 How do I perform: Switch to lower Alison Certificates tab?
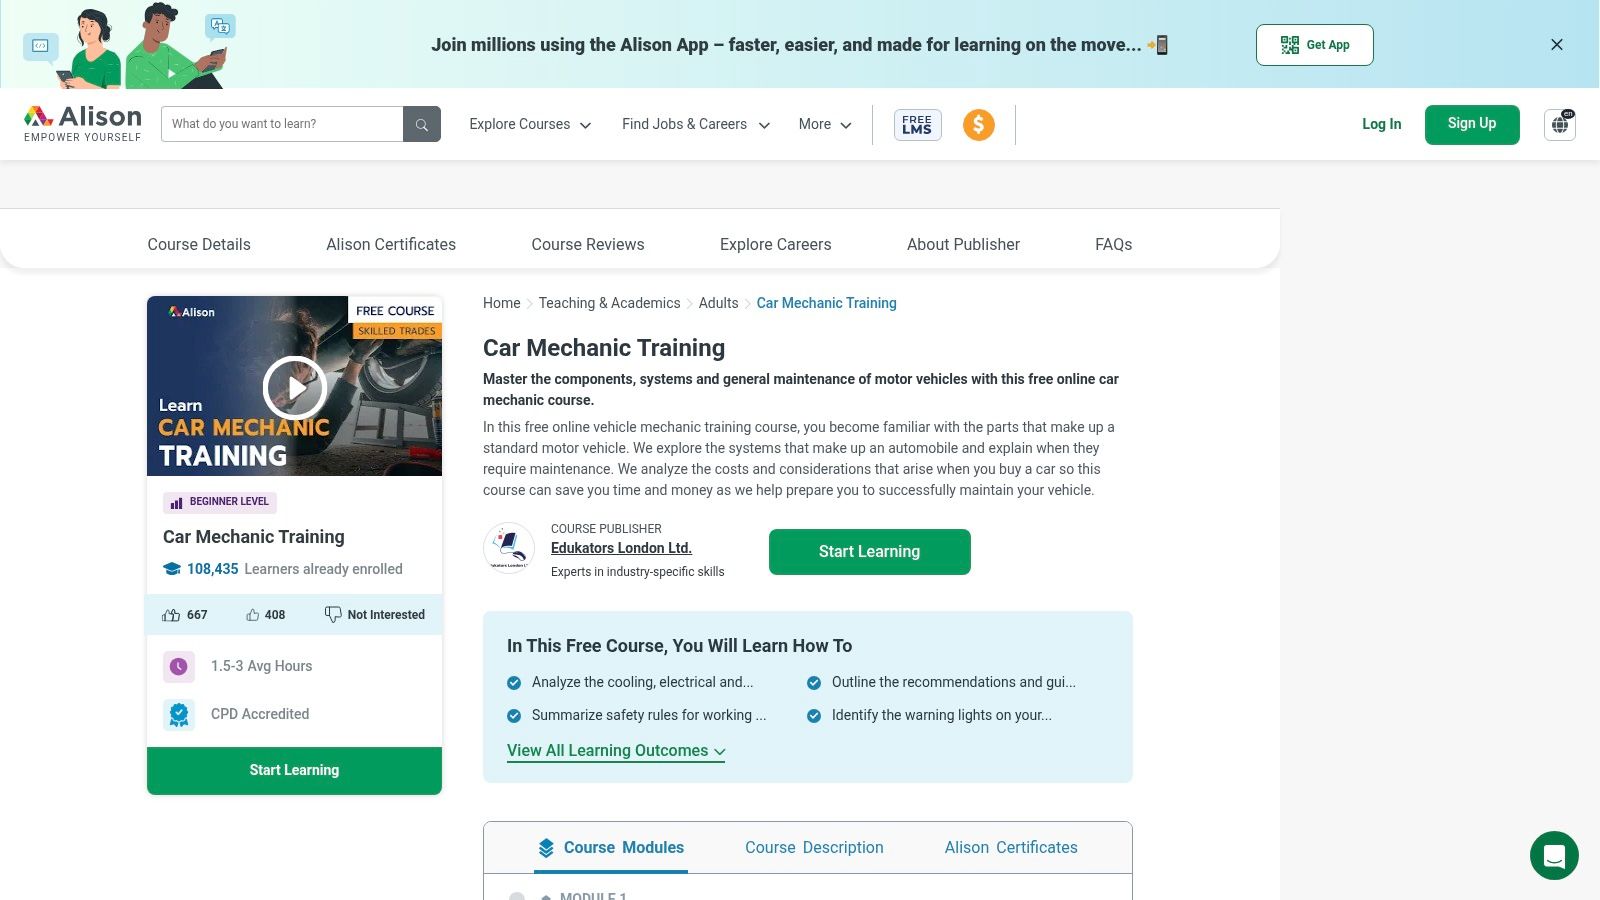coord(1011,848)
